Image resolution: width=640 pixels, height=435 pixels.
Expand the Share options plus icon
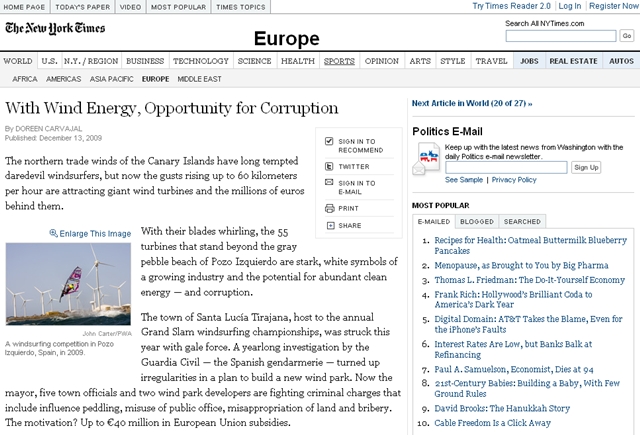coord(329,226)
